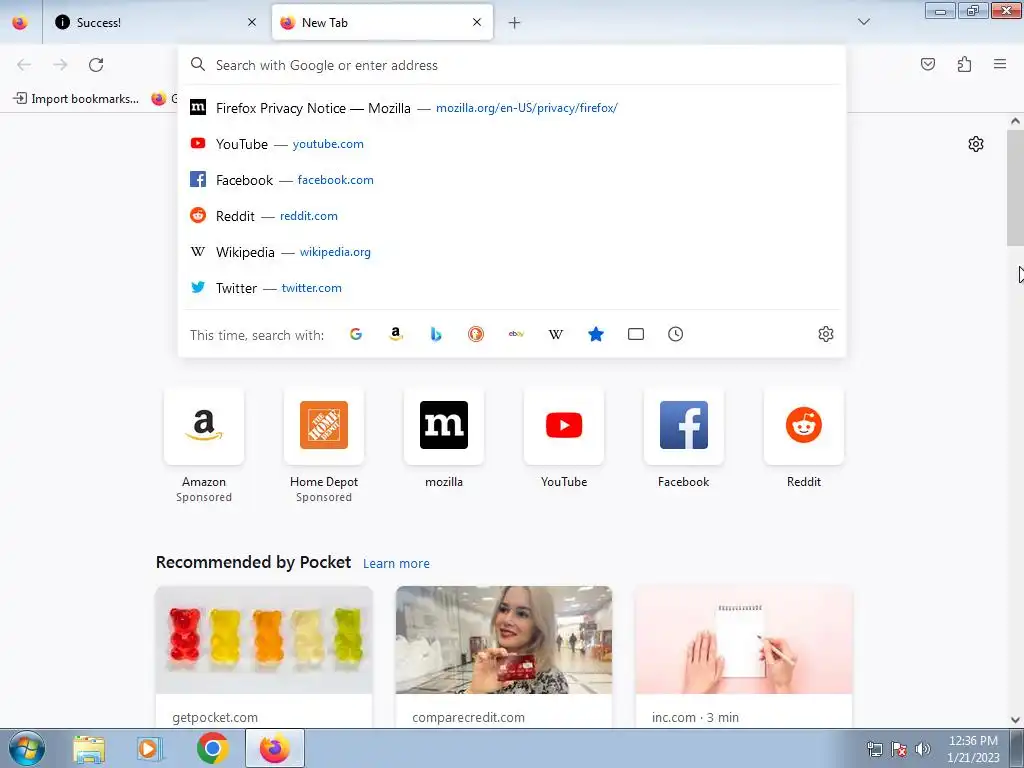Screen dimensions: 1024x768
Task: Search this time with Amazon icon
Action: (x=396, y=334)
